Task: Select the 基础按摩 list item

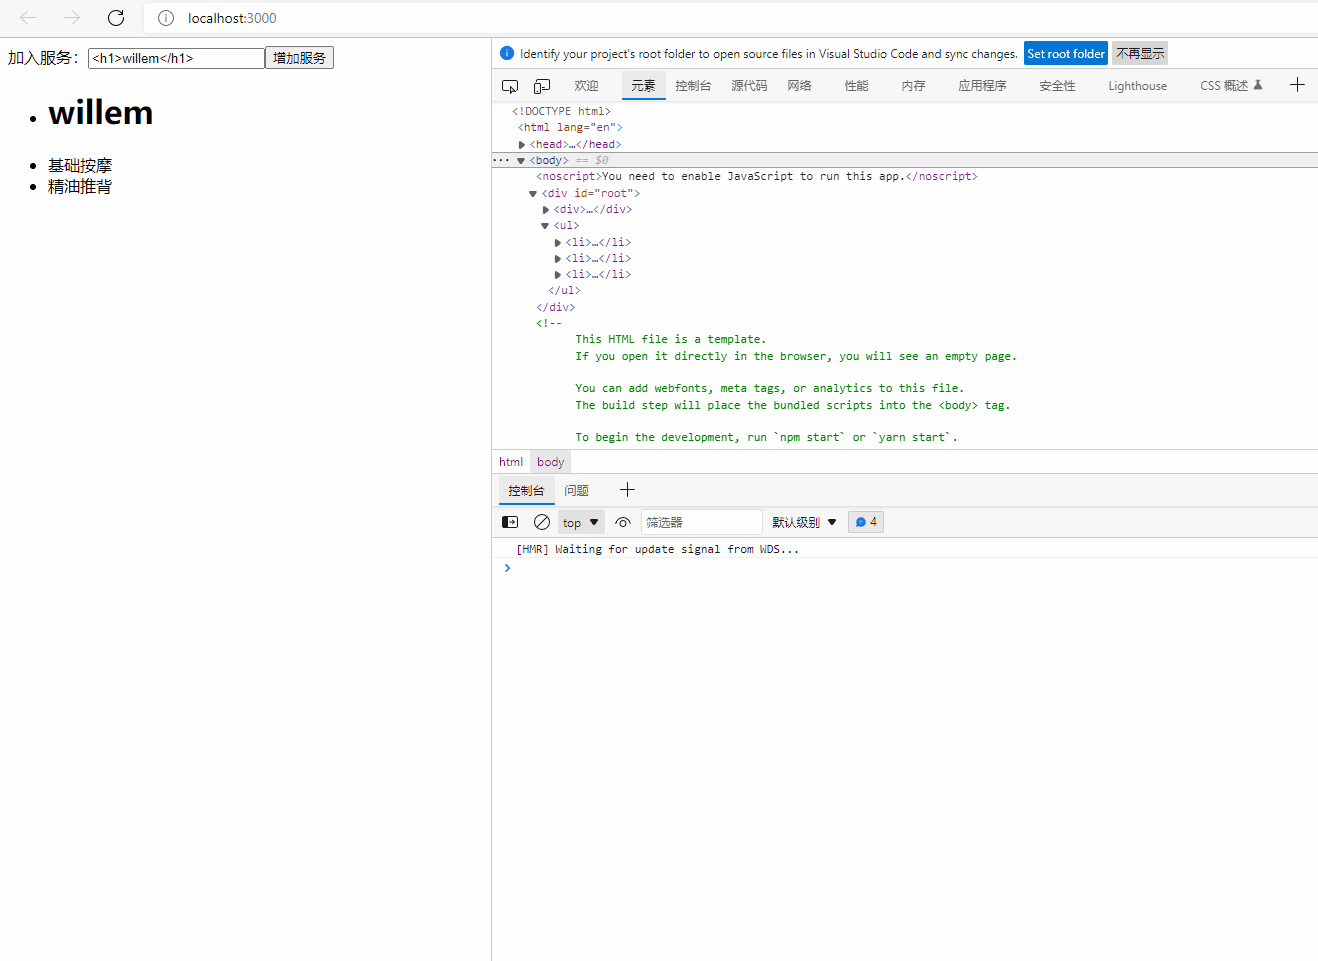Action: tap(80, 166)
